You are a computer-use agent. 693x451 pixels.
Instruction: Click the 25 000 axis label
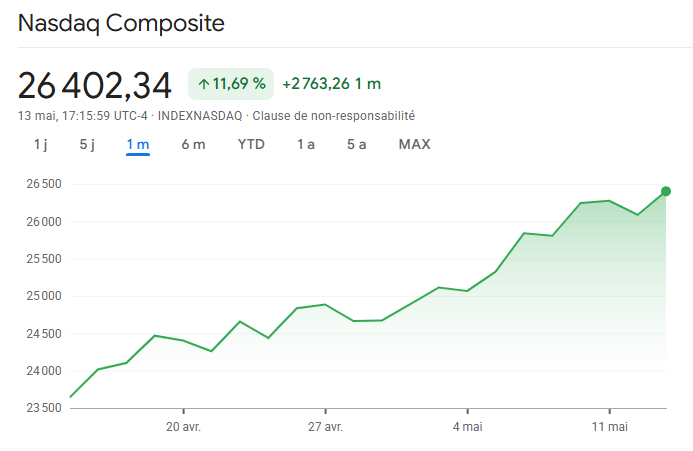coord(44,296)
